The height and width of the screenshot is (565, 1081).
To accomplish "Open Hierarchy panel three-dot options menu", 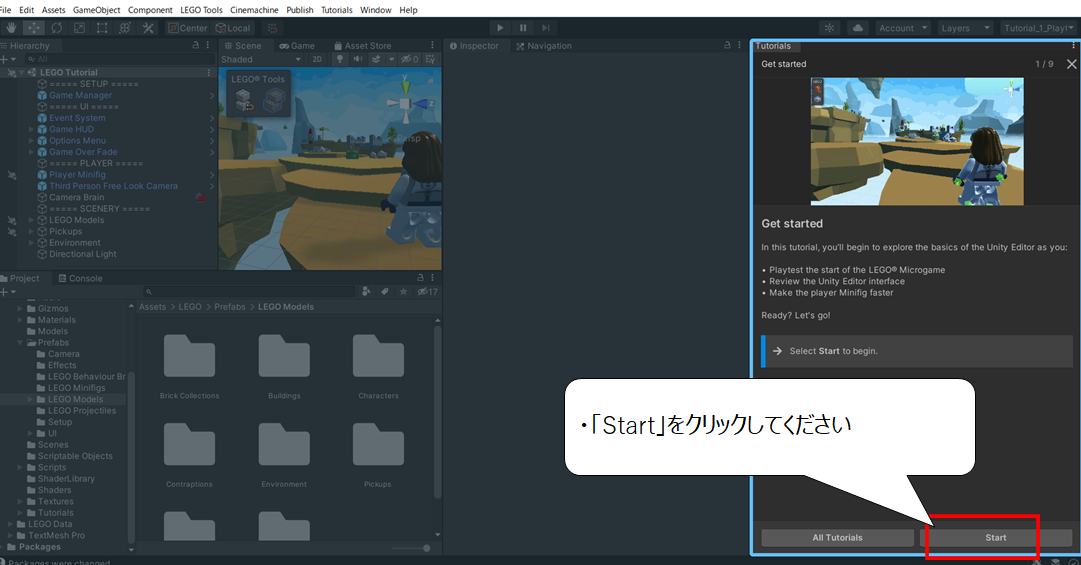I will [x=208, y=45].
